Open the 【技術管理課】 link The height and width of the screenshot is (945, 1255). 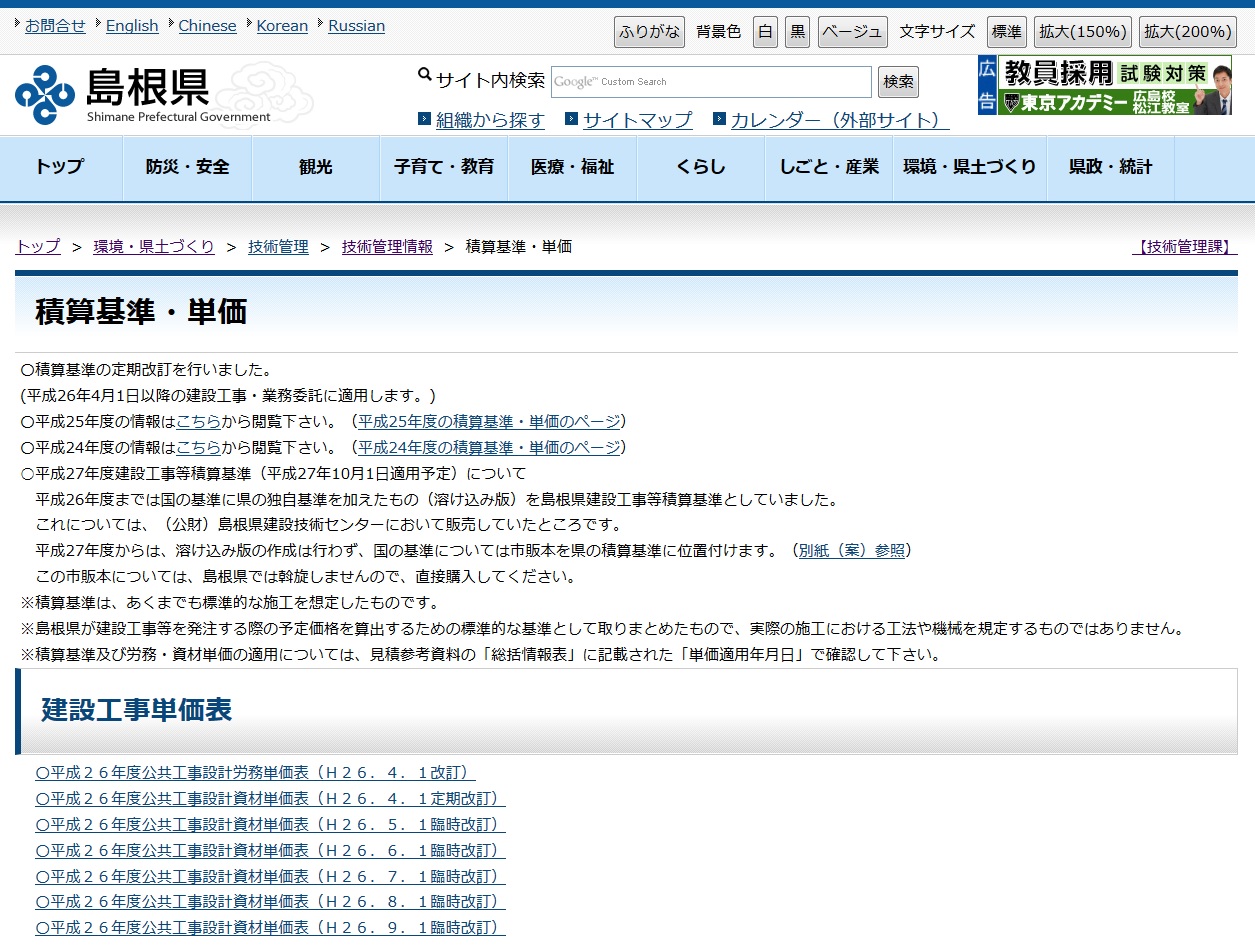(1185, 246)
